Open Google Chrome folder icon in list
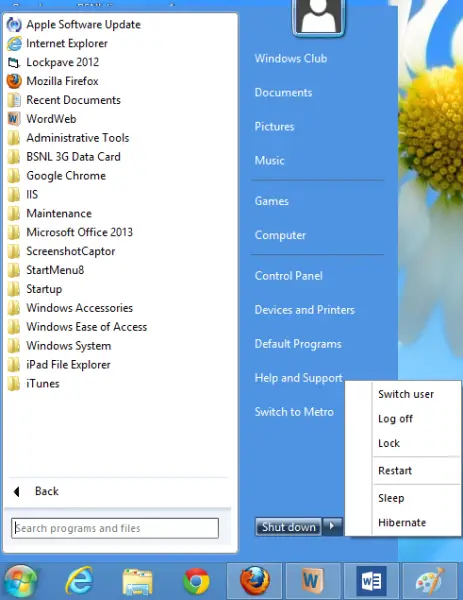The height and width of the screenshot is (600, 463). coord(14,176)
